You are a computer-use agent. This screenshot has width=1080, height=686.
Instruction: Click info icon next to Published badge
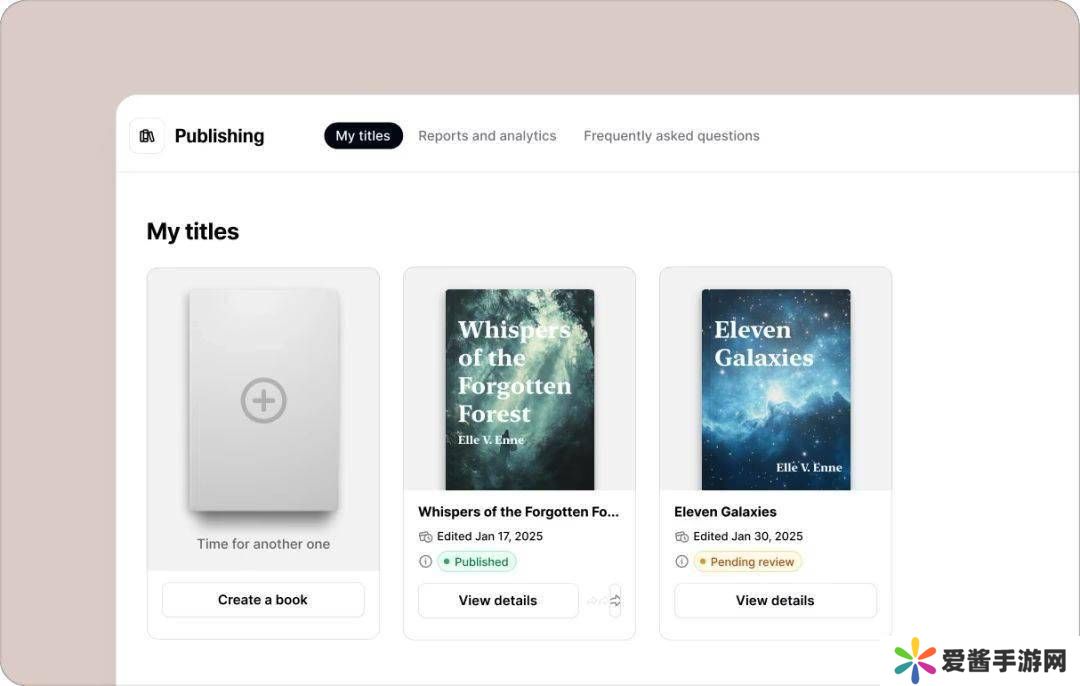point(425,562)
